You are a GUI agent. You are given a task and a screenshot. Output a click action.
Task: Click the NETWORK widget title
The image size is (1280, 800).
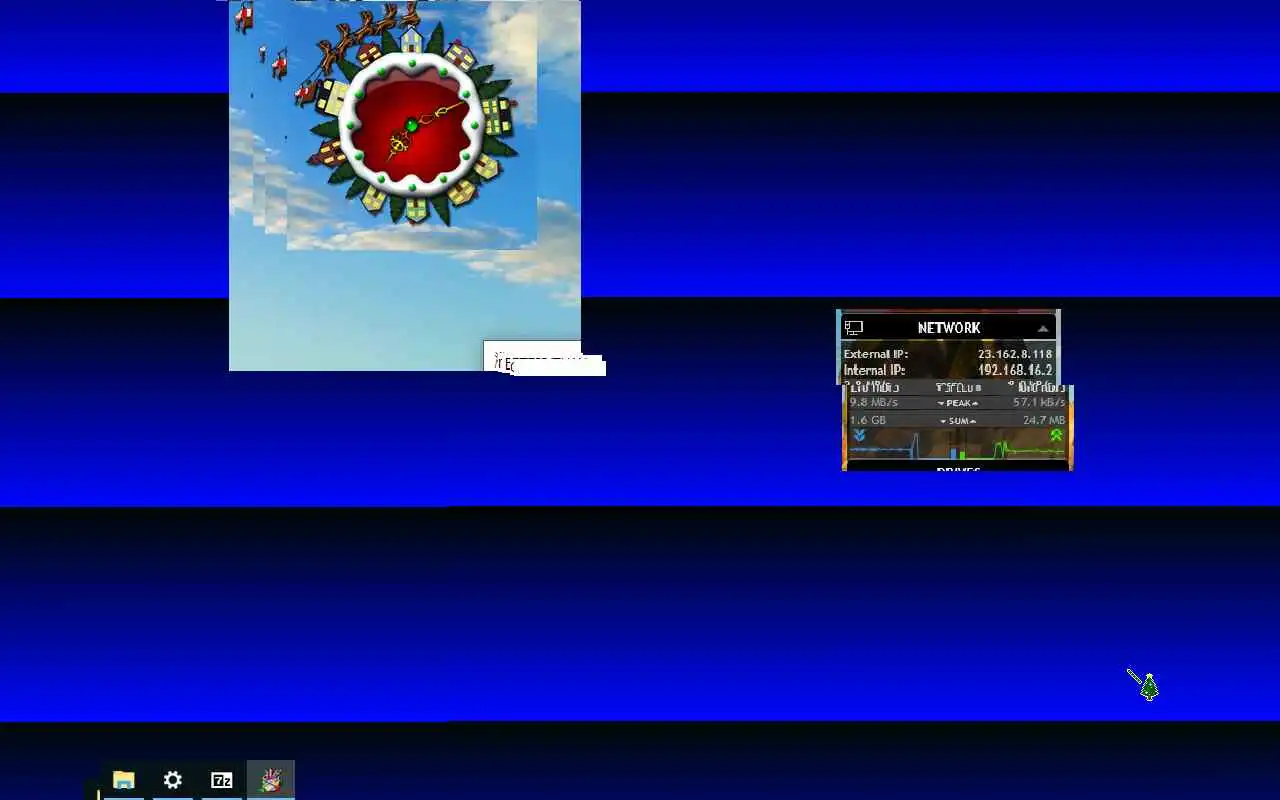(949, 328)
